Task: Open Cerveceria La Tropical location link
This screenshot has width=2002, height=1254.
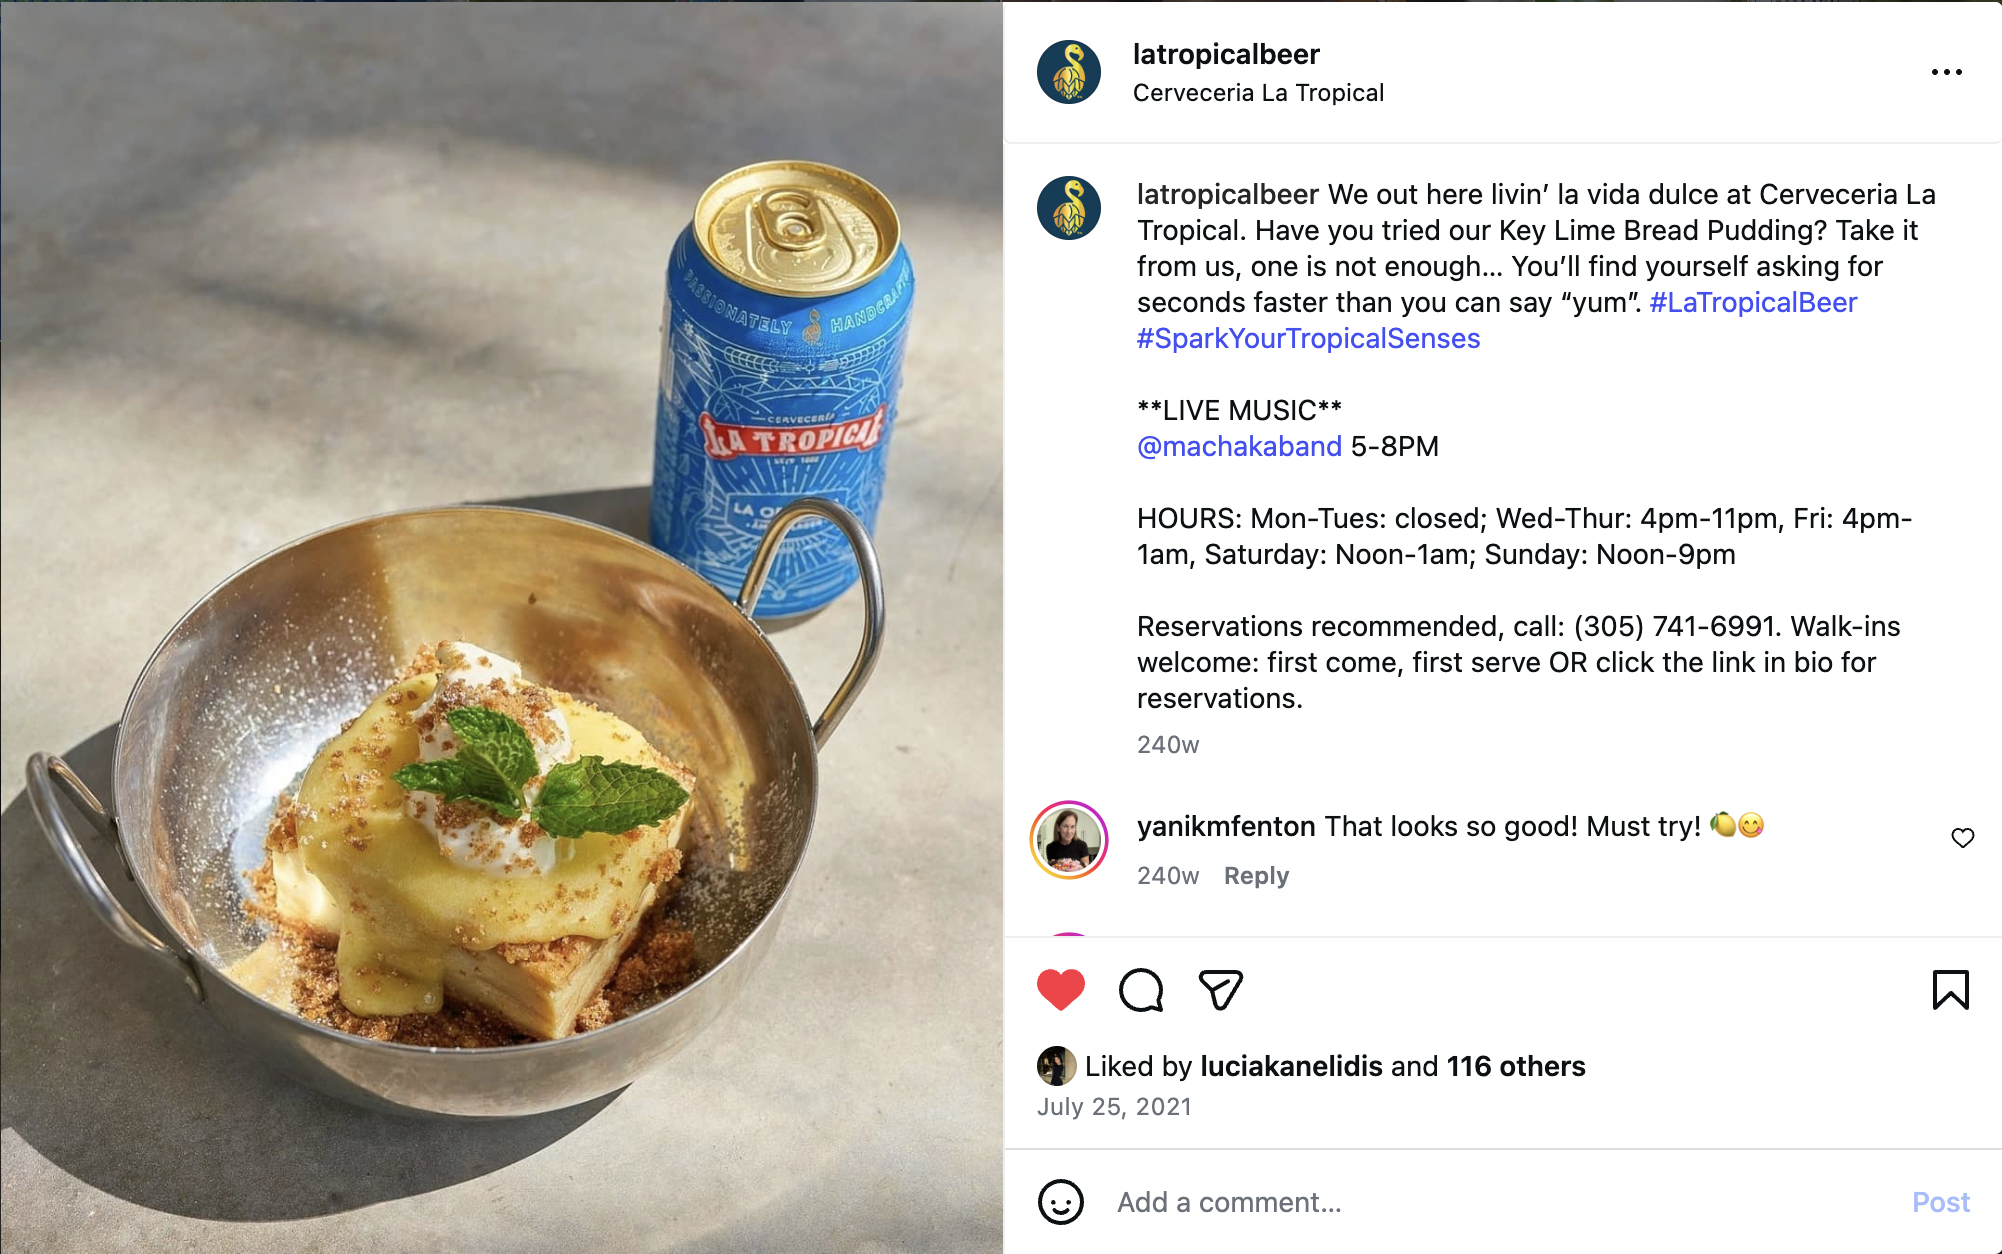Action: coord(1258,93)
